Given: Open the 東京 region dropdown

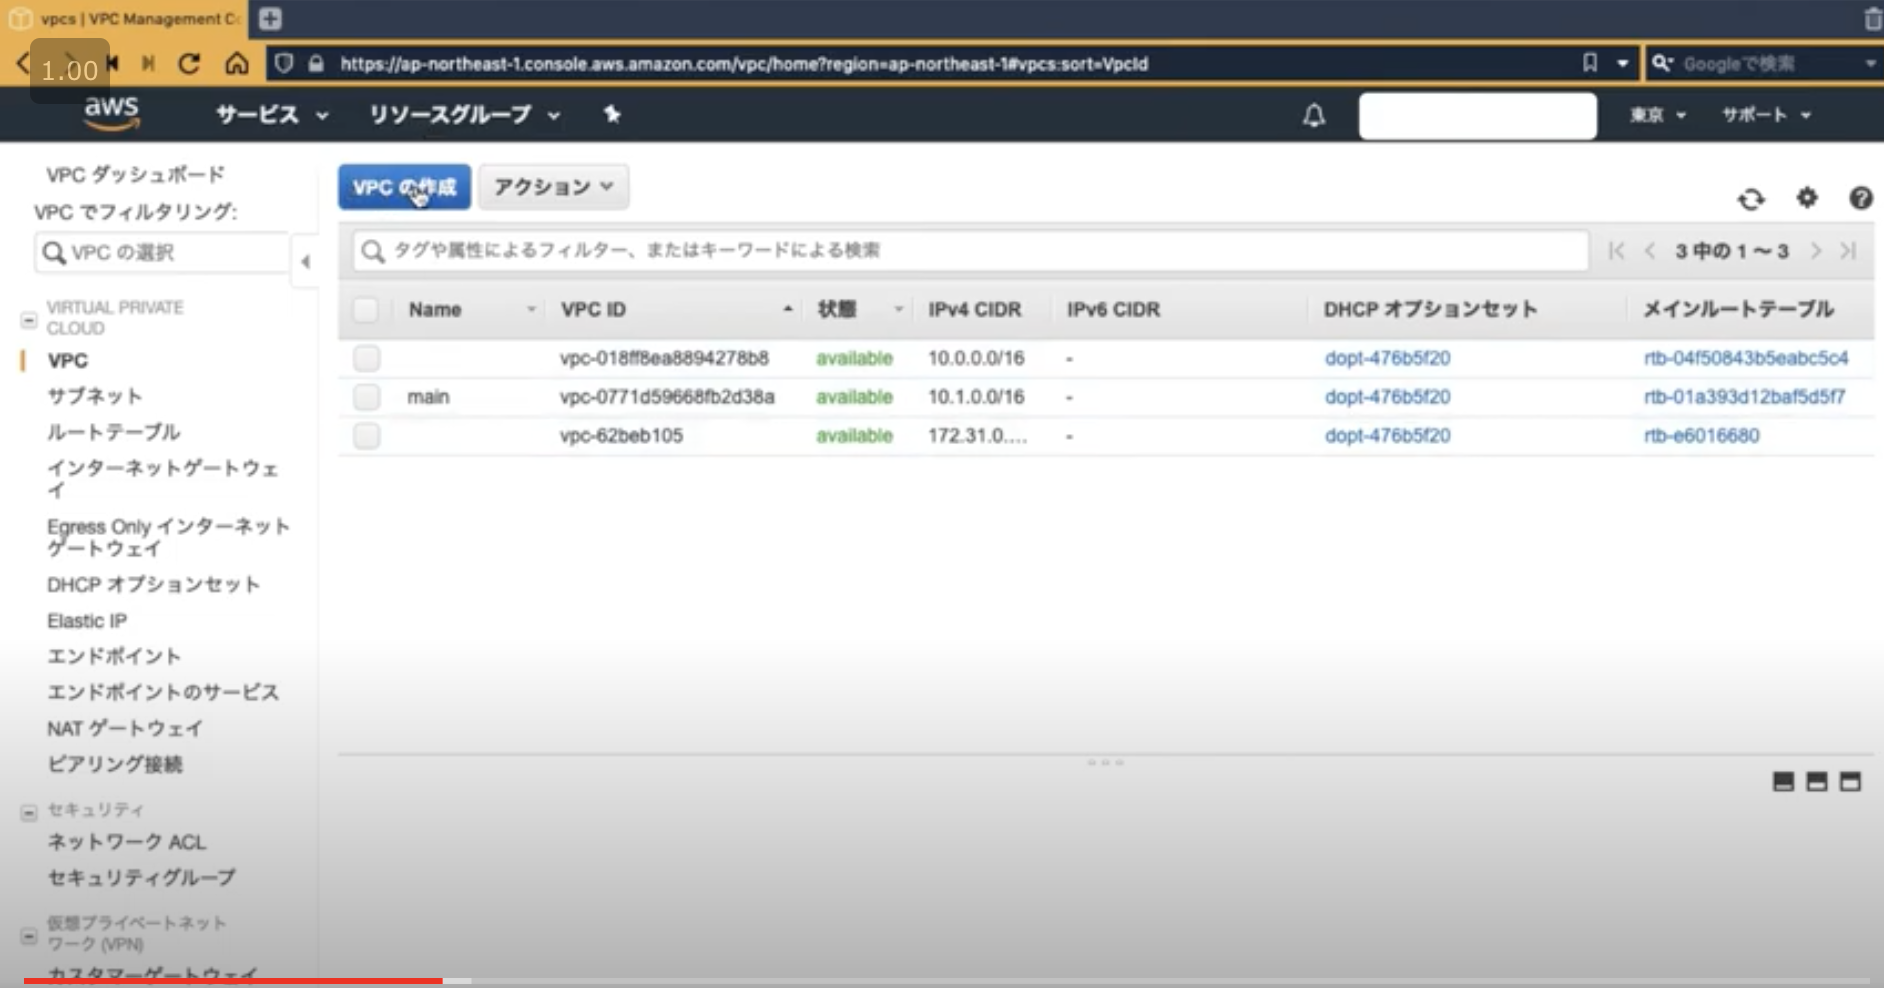Looking at the screenshot, I should [x=1658, y=115].
